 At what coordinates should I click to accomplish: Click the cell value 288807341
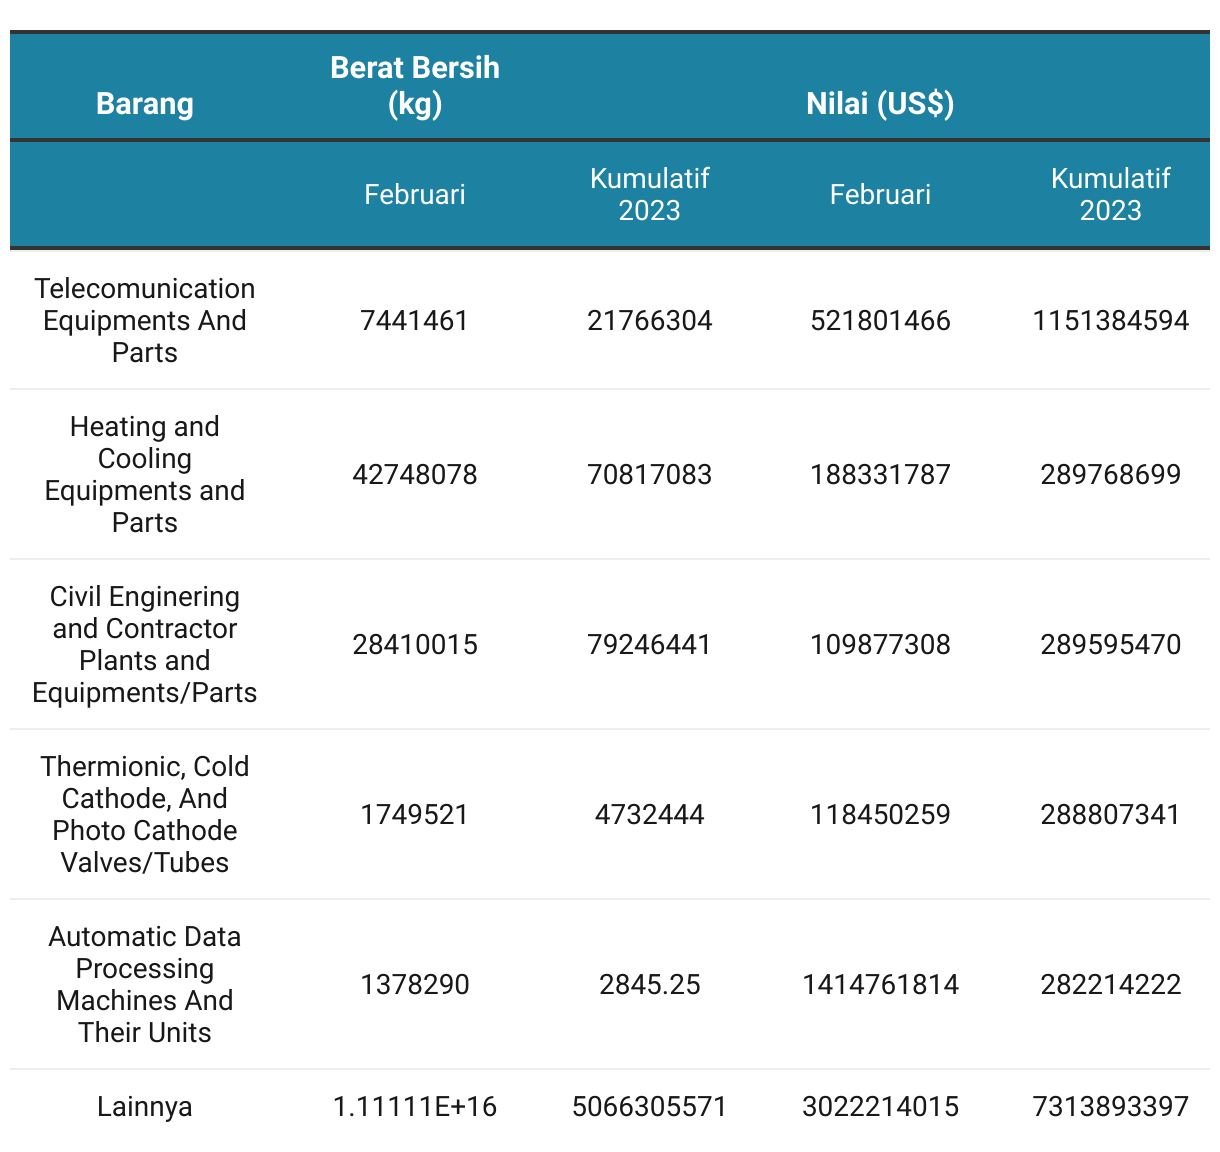1111,814
